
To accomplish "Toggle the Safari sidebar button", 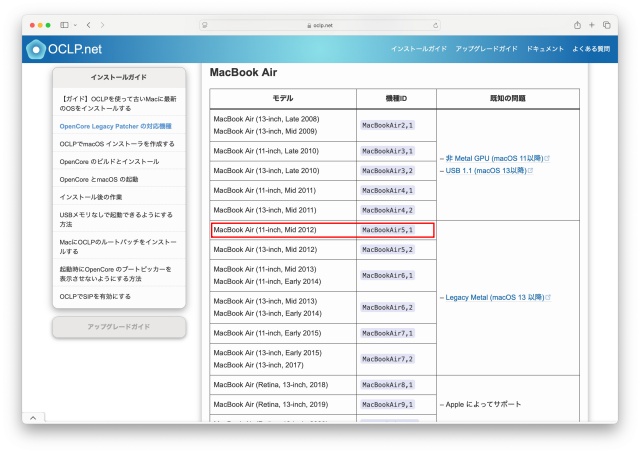I will click(63, 24).
